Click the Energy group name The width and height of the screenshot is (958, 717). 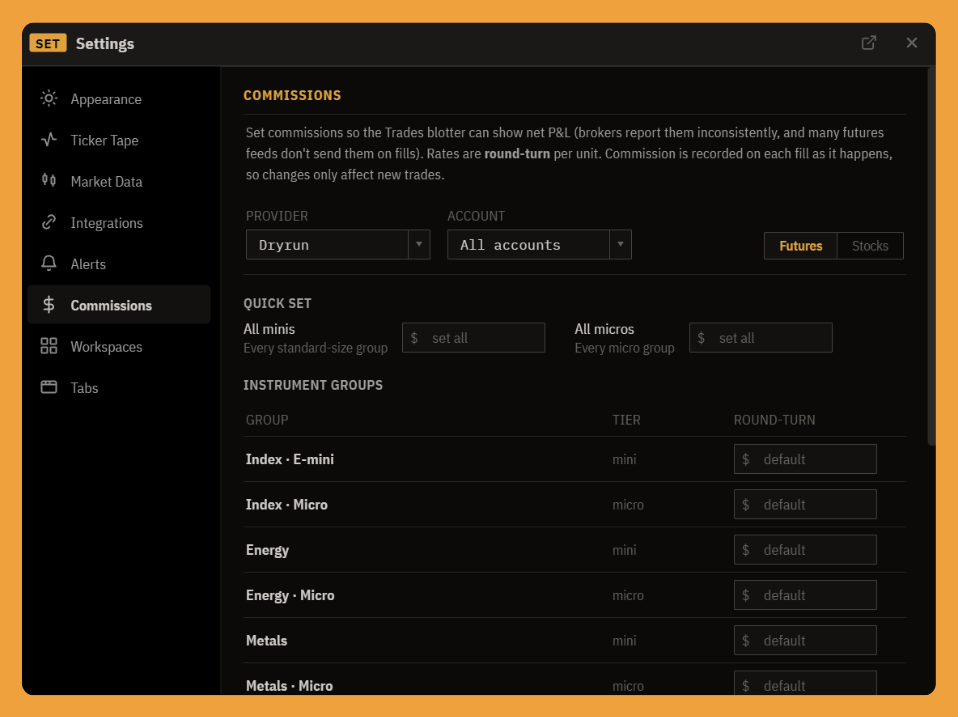click(267, 550)
